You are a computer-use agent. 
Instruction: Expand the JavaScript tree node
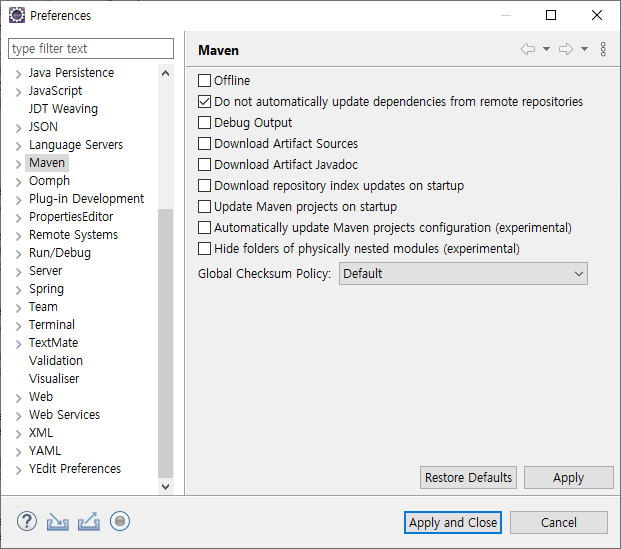click(18, 92)
